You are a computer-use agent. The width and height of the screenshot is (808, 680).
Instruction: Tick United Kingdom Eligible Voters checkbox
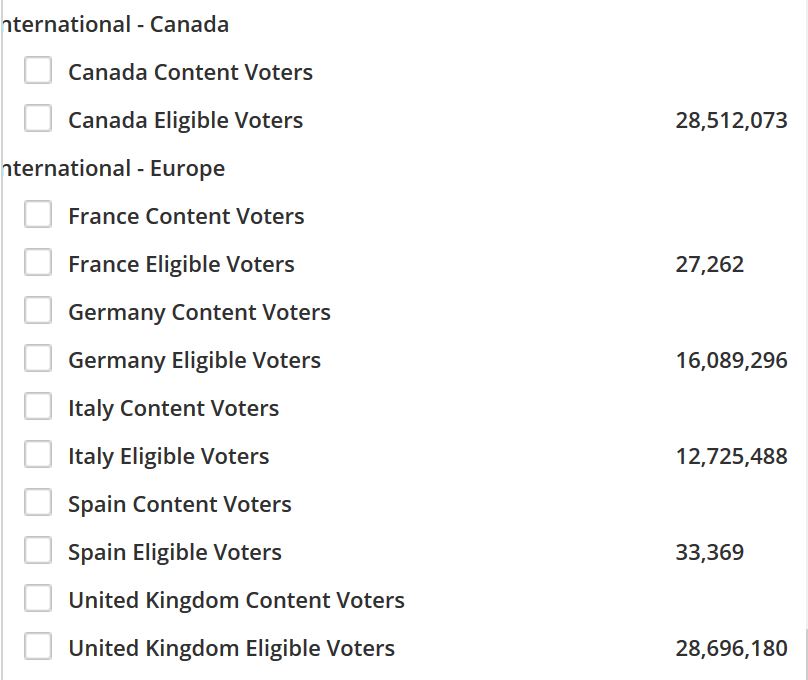[38, 646]
